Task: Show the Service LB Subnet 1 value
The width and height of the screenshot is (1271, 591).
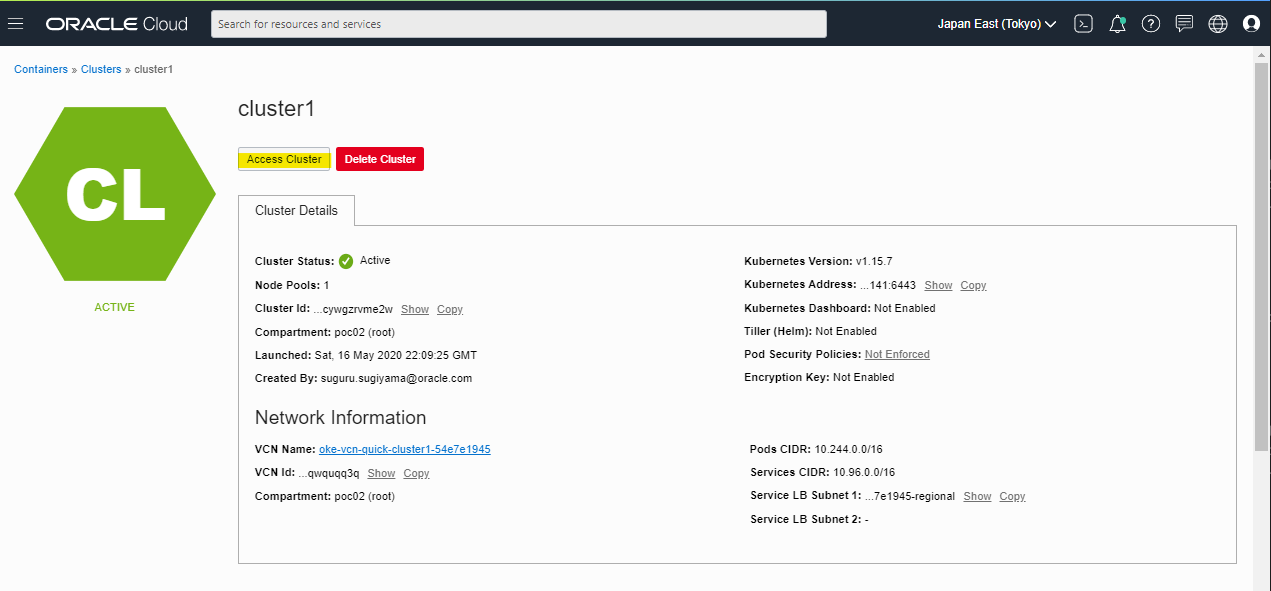Action: pos(977,496)
